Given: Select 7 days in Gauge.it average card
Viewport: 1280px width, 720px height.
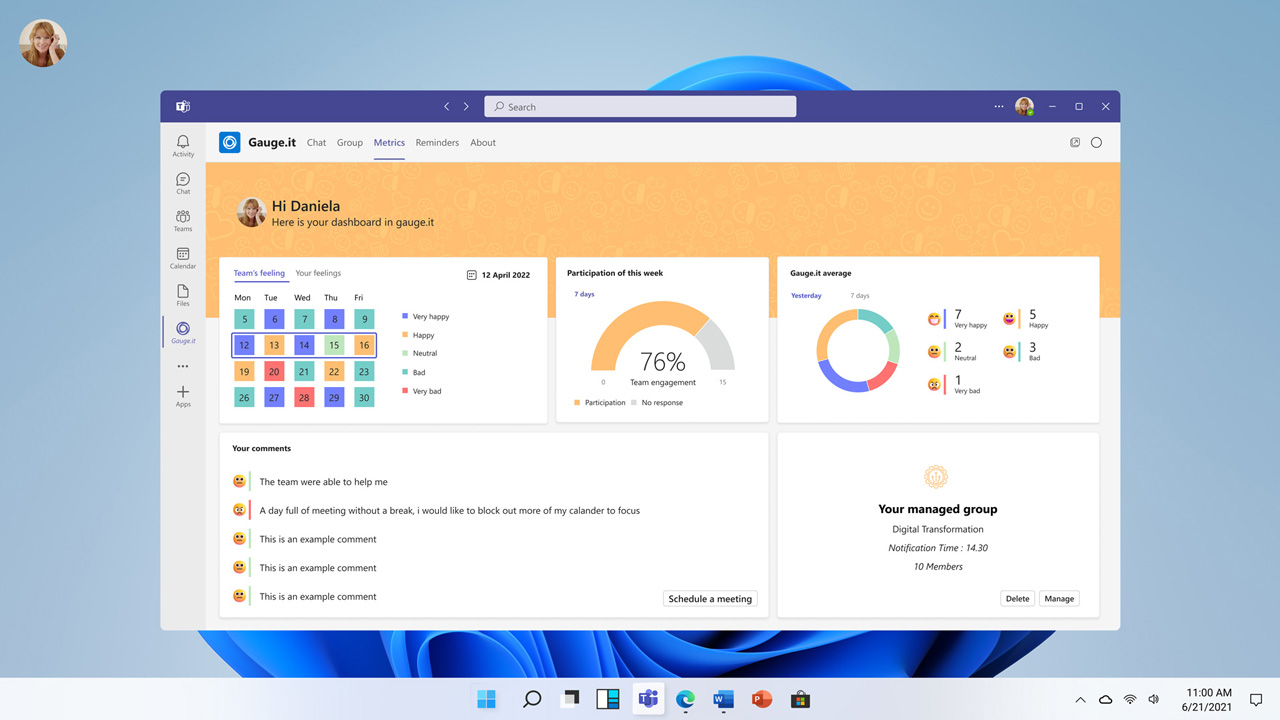Looking at the screenshot, I should 860,296.
